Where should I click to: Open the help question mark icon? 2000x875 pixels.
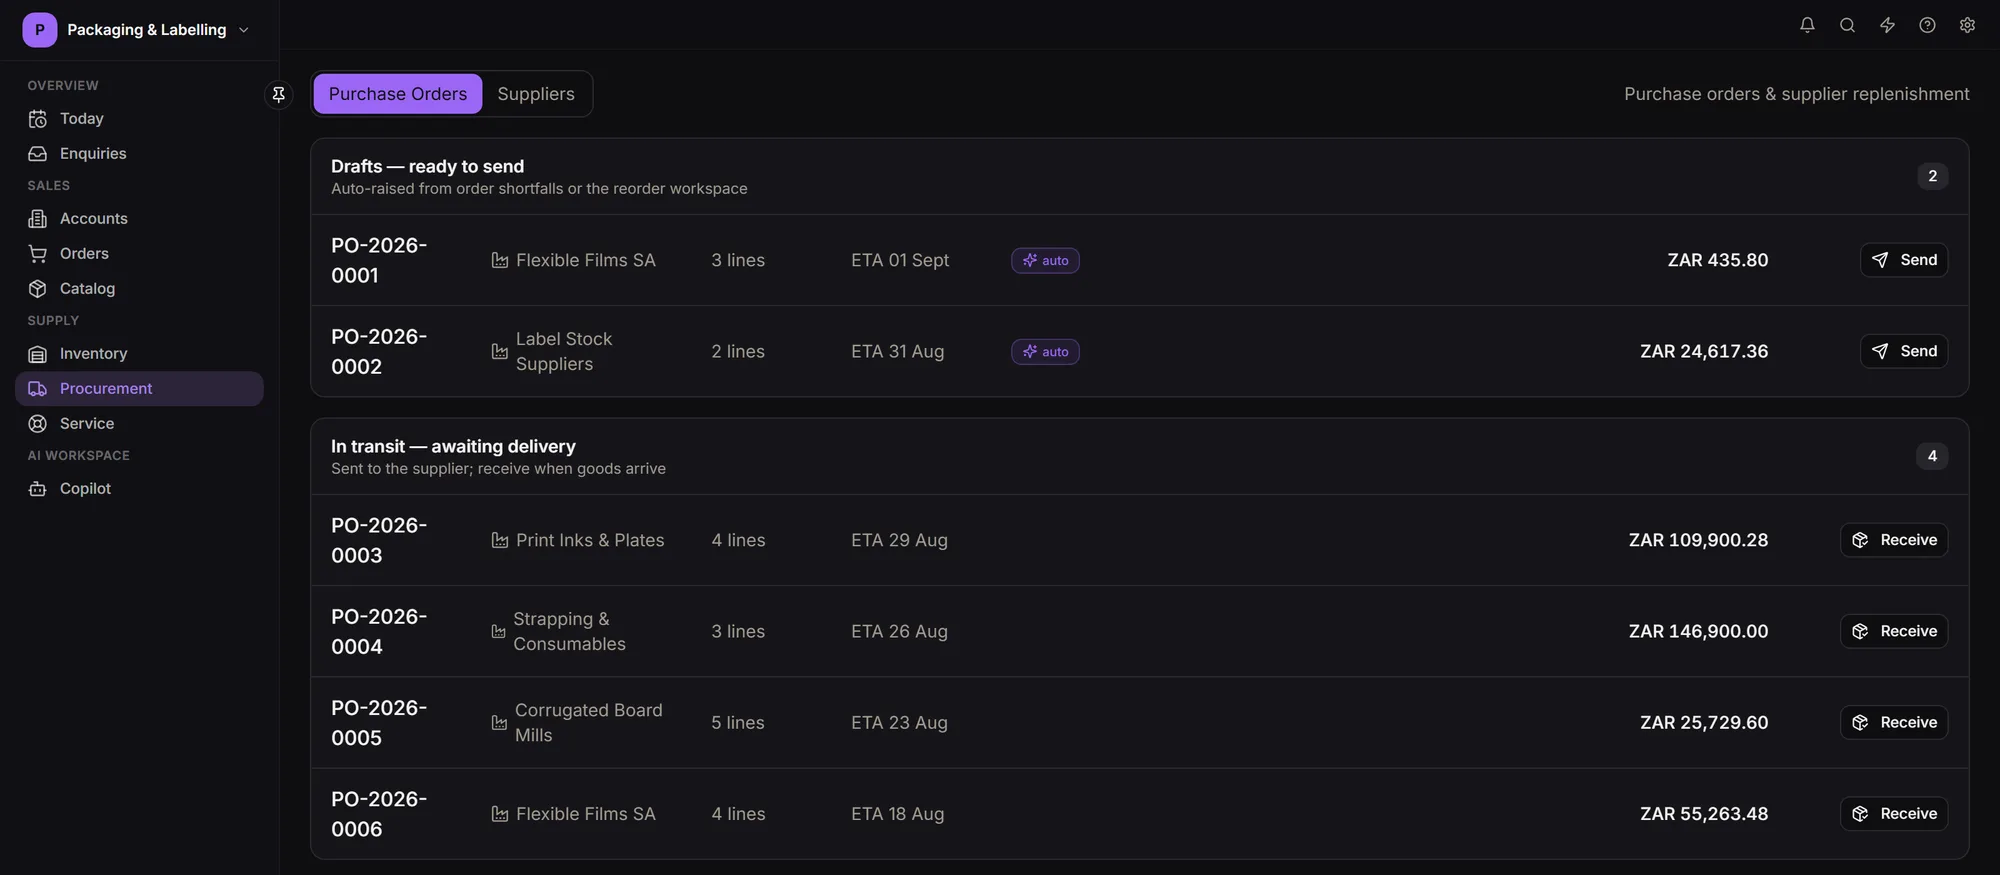[1927, 25]
